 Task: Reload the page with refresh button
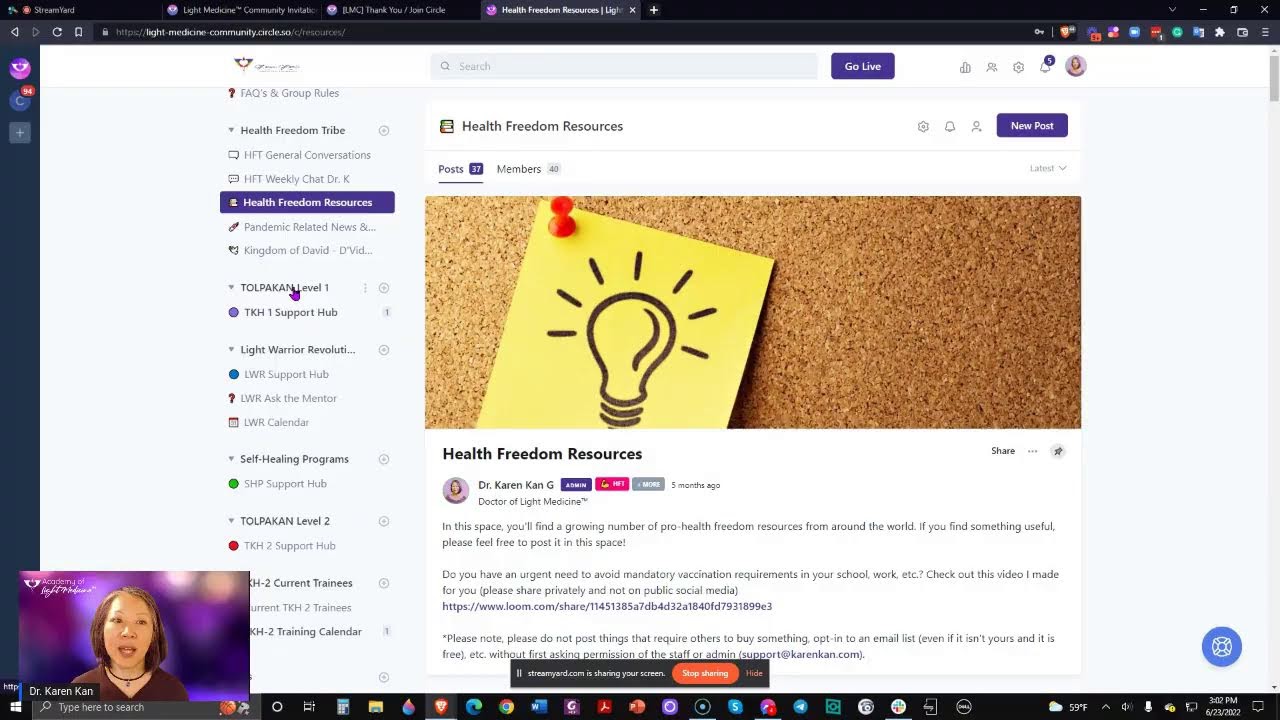(57, 32)
